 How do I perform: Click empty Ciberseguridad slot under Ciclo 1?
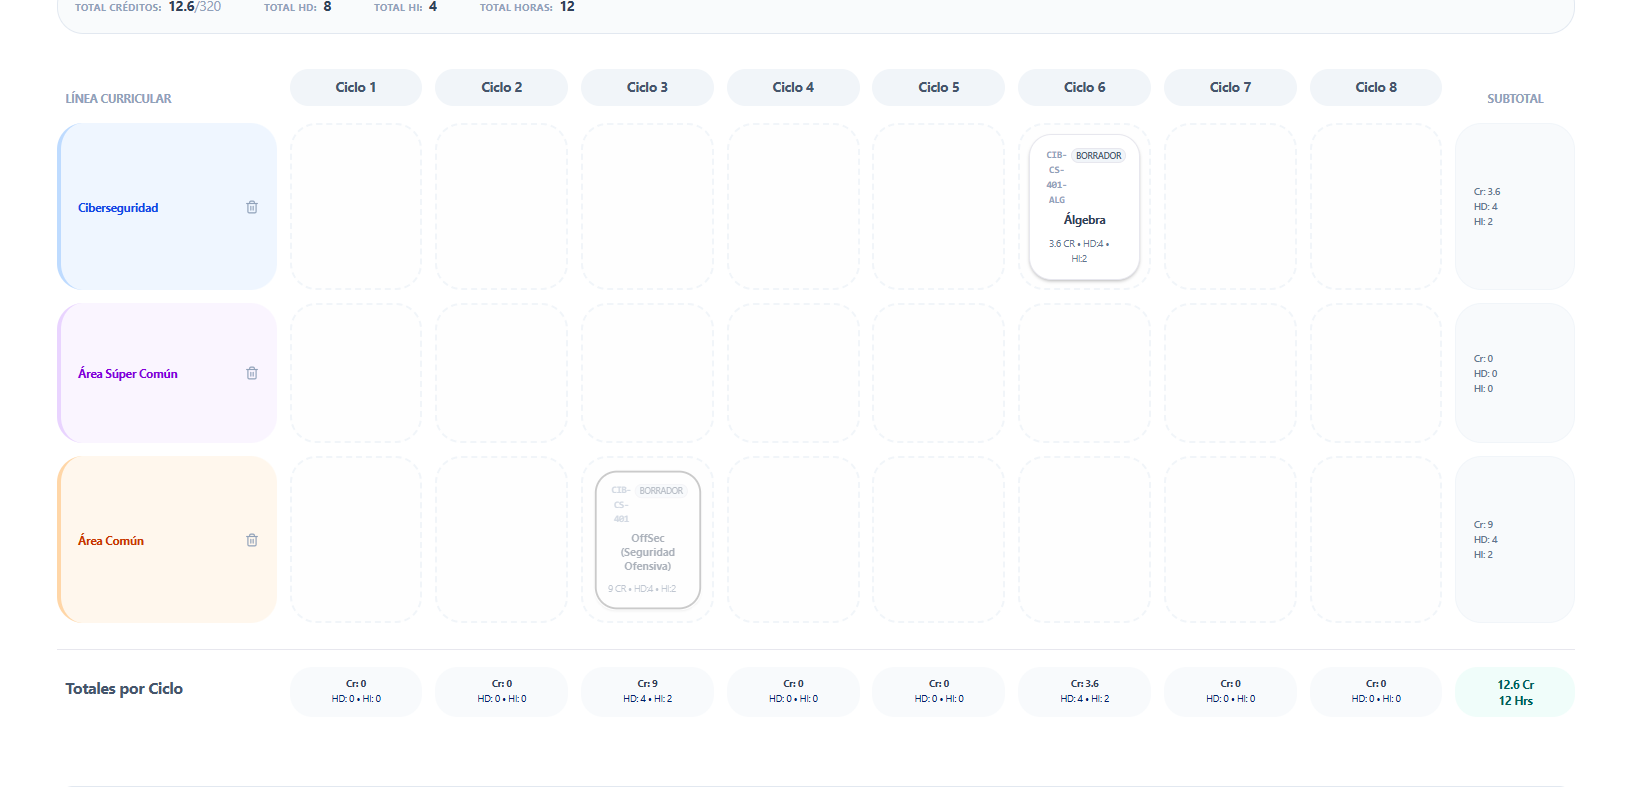pyautogui.click(x=355, y=207)
